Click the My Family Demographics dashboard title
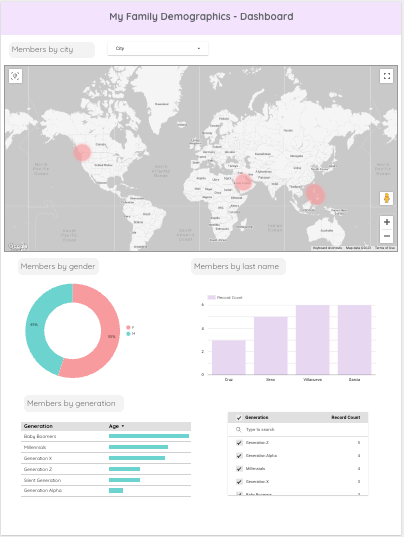Image resolution: width=404 pixels, height=537 pixels. tap(201, 16)
